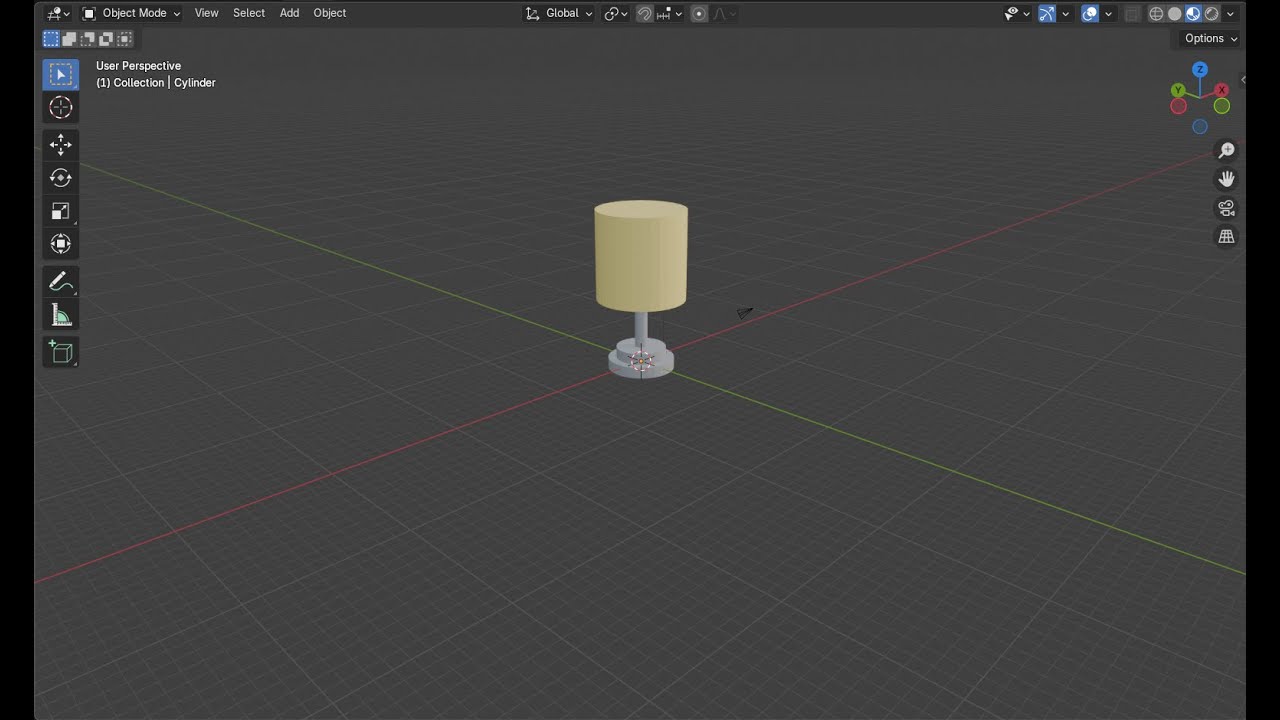Toggle the camera view icon
The height and width of the screenshot is (720, 1280).
(x=1226, y=208)
